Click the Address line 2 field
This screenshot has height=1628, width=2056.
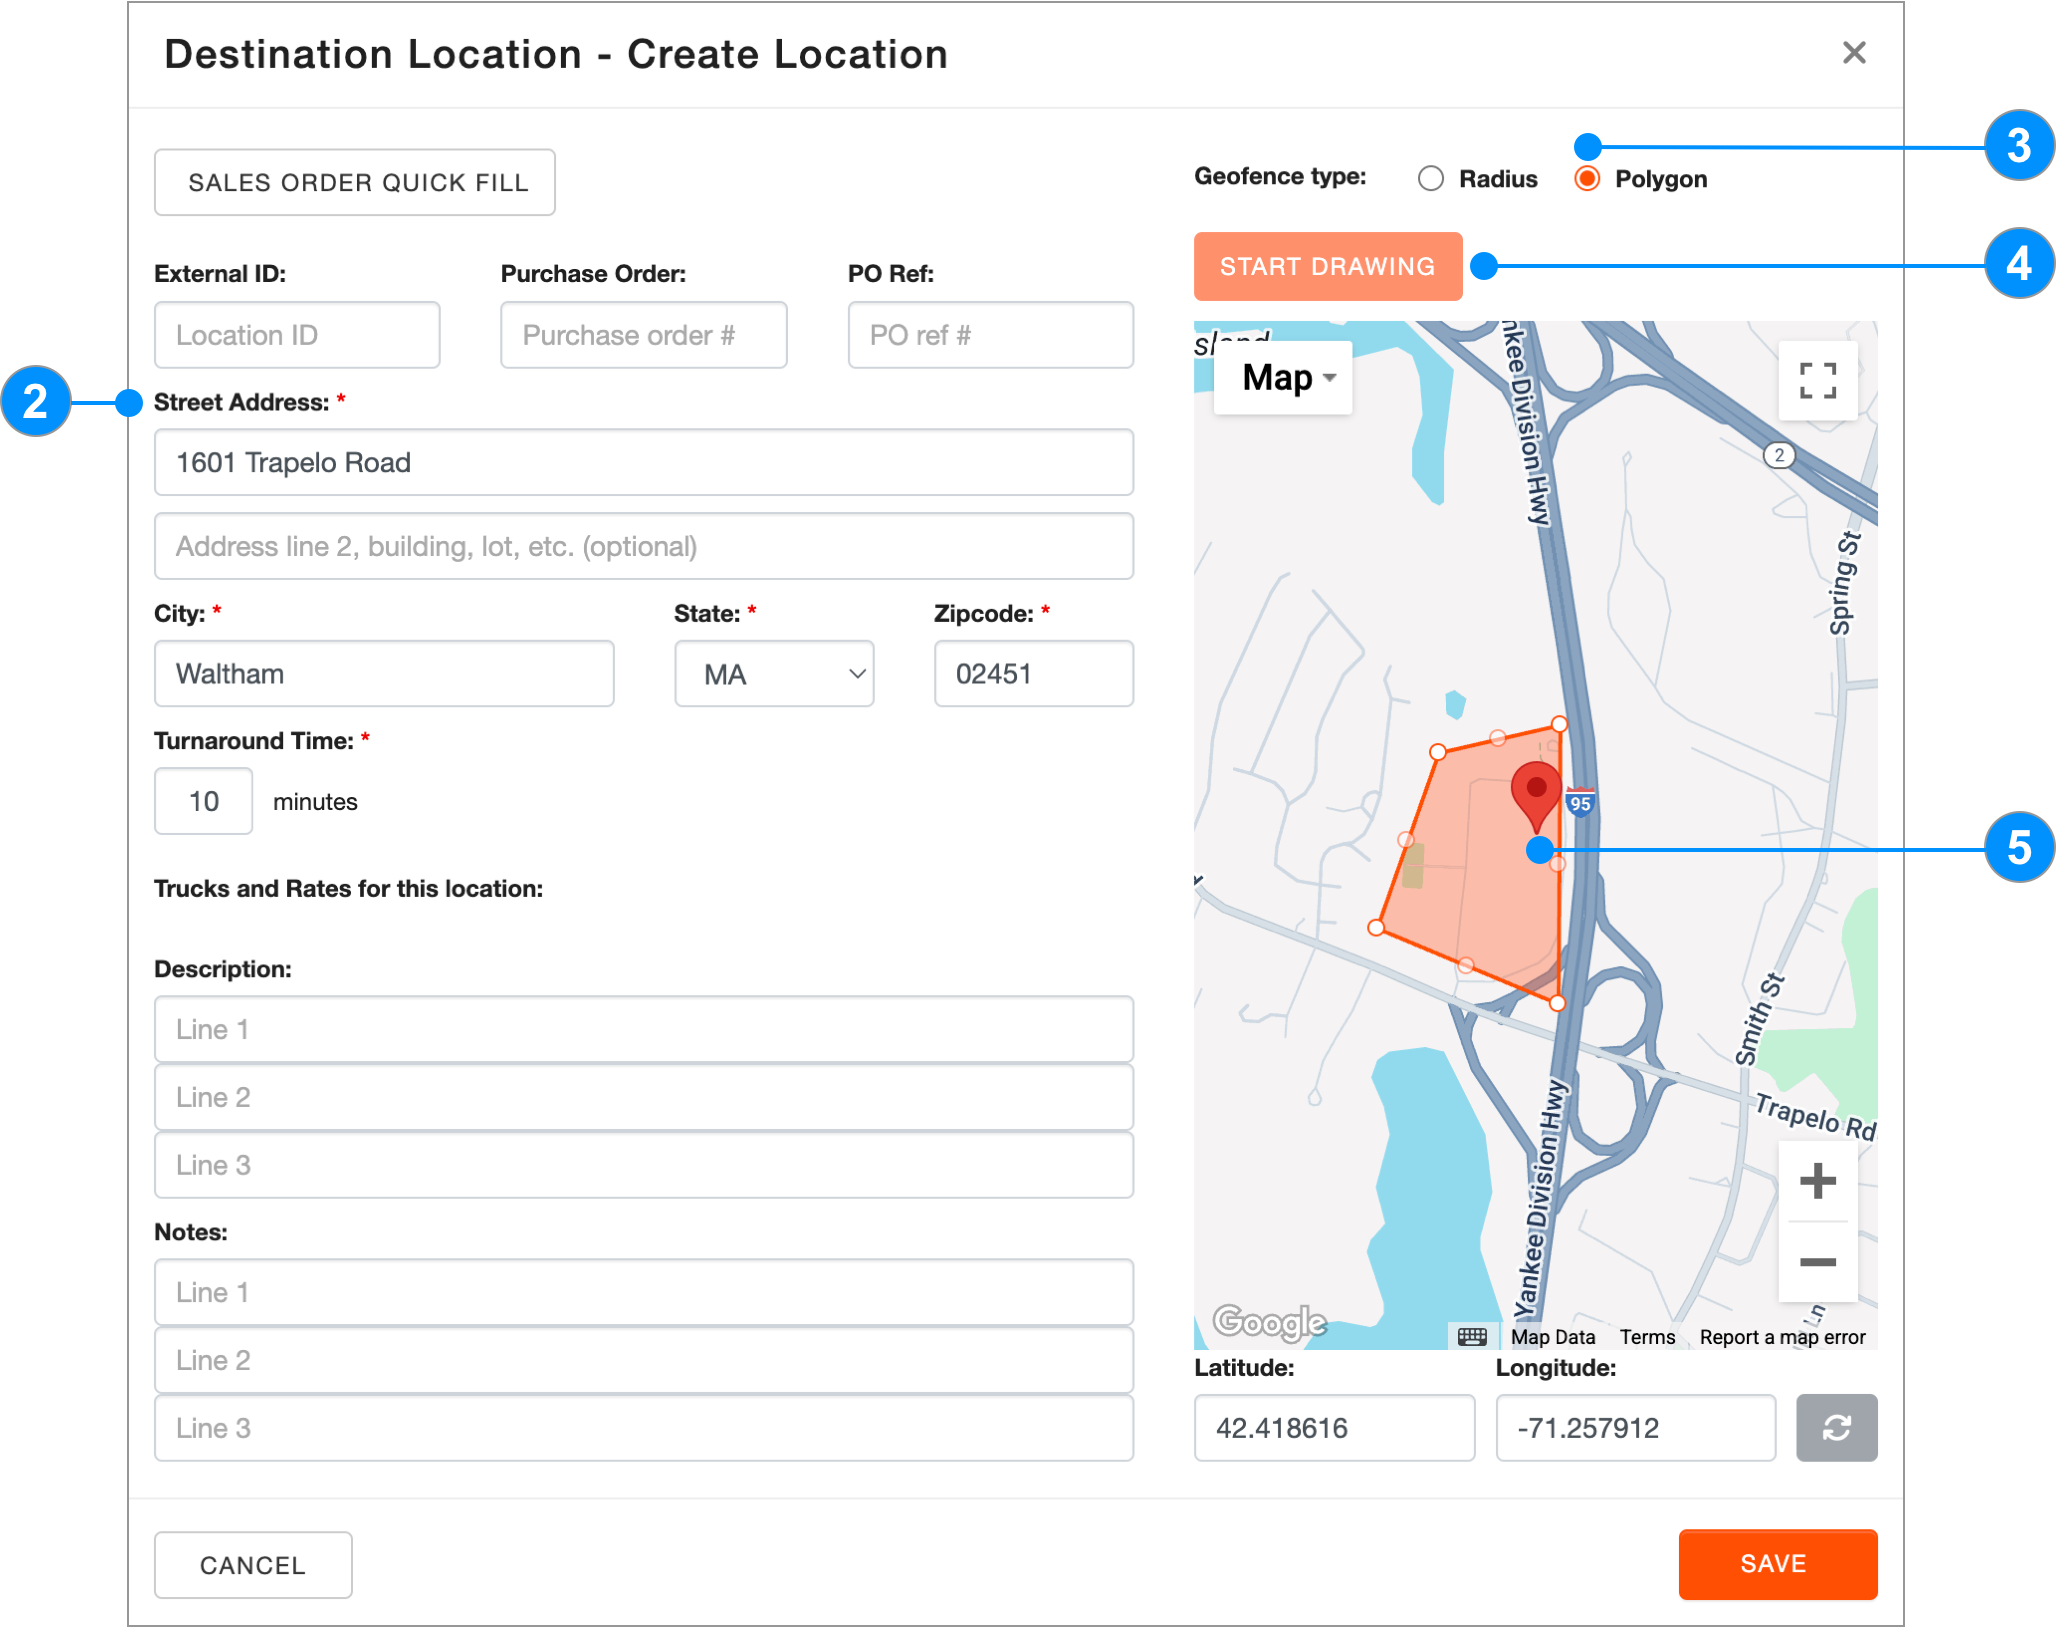[644, 546]
